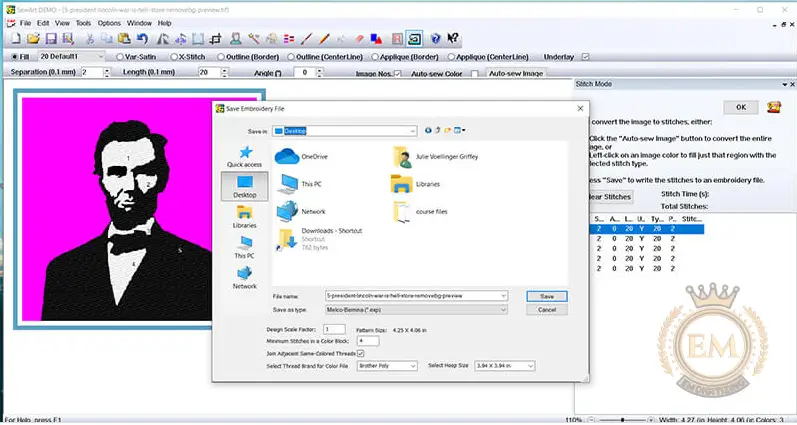
Task: Open the View menu
Action: 63,23
